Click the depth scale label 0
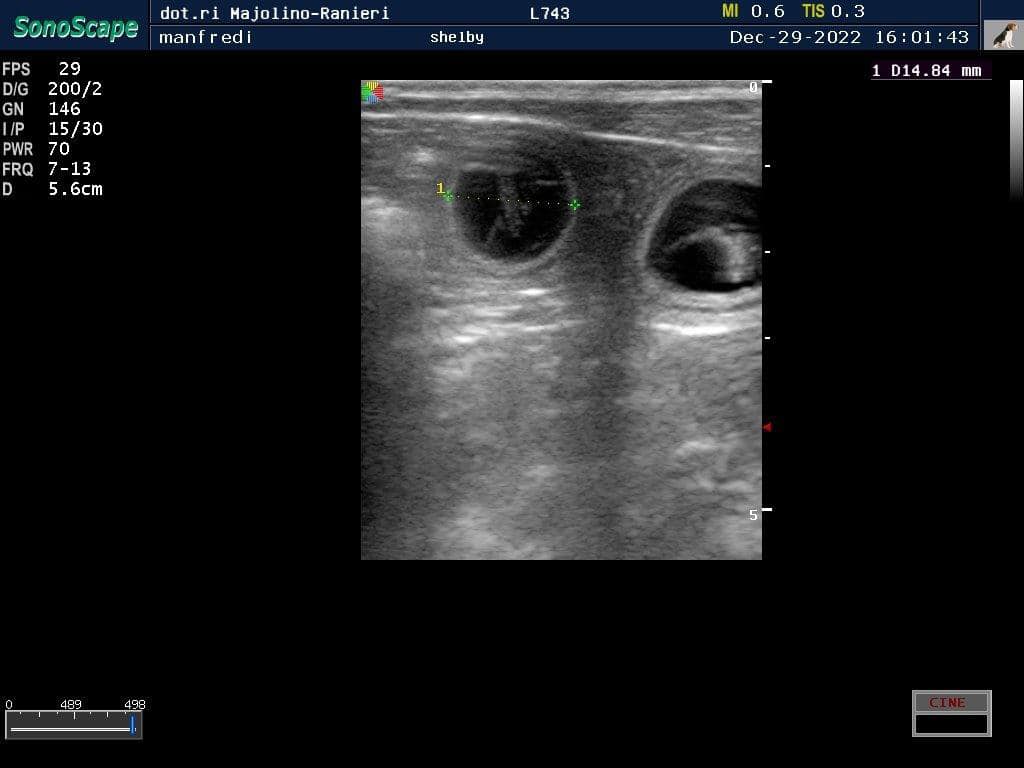The image size is (1024, 768). point(753,87)
